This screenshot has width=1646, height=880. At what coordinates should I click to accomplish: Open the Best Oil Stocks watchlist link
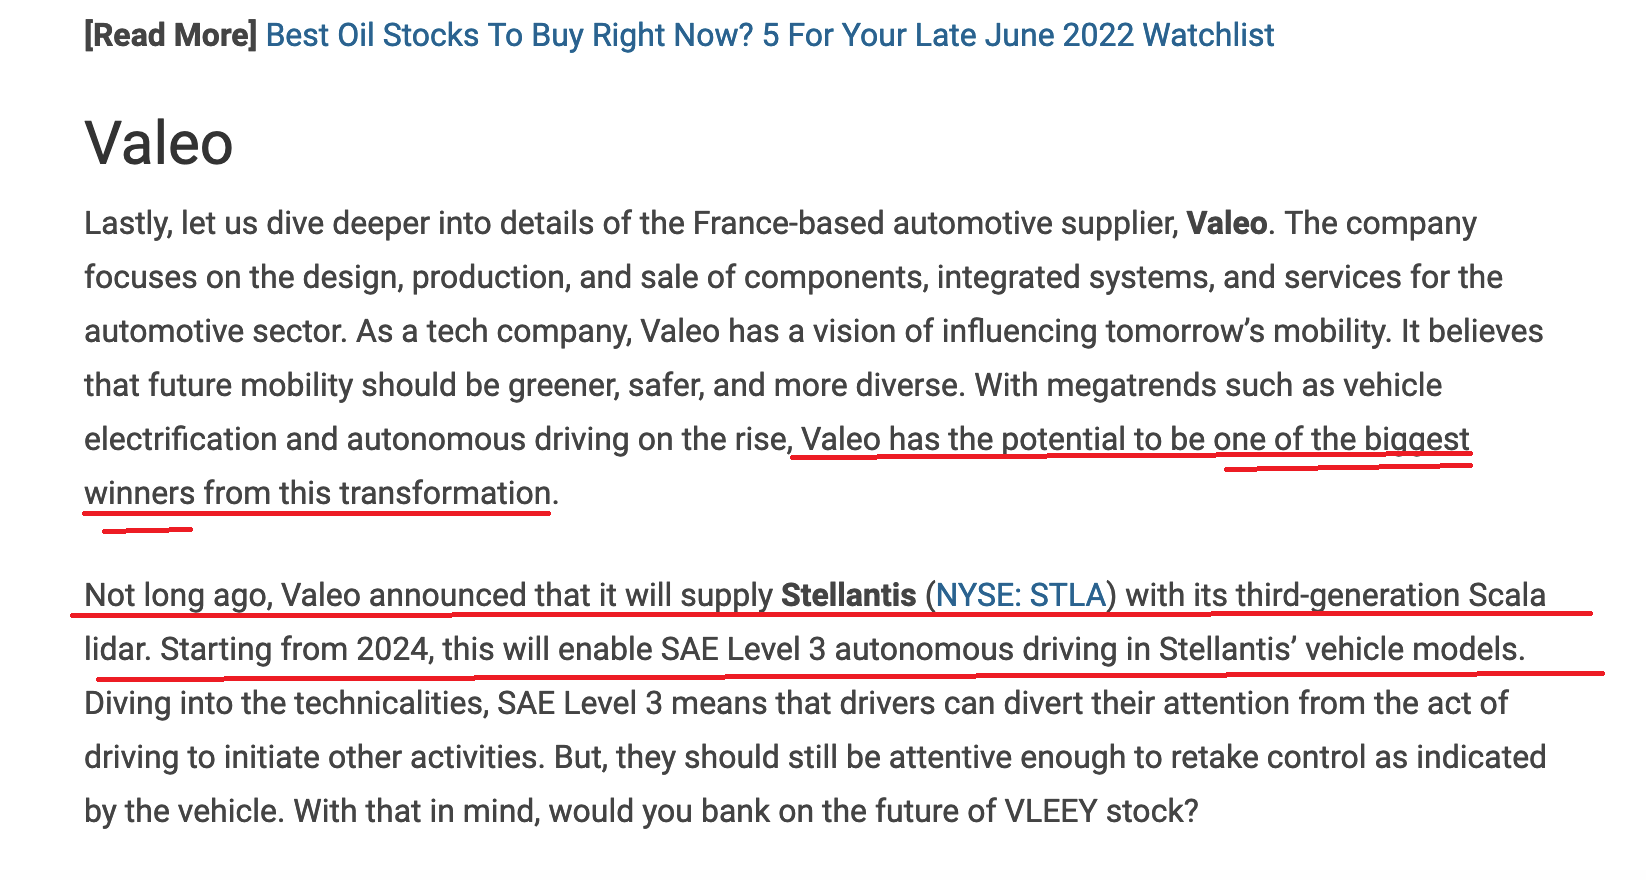(770, 35)
